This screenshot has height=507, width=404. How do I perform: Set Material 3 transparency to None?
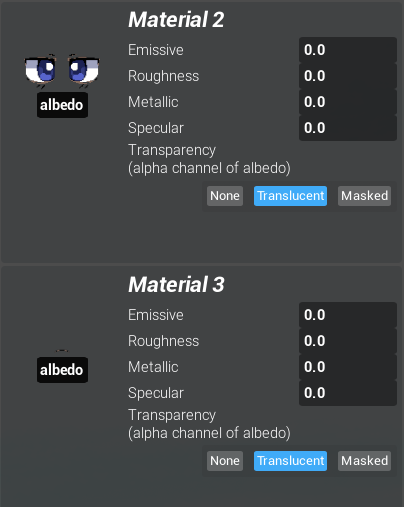point(225,461)
